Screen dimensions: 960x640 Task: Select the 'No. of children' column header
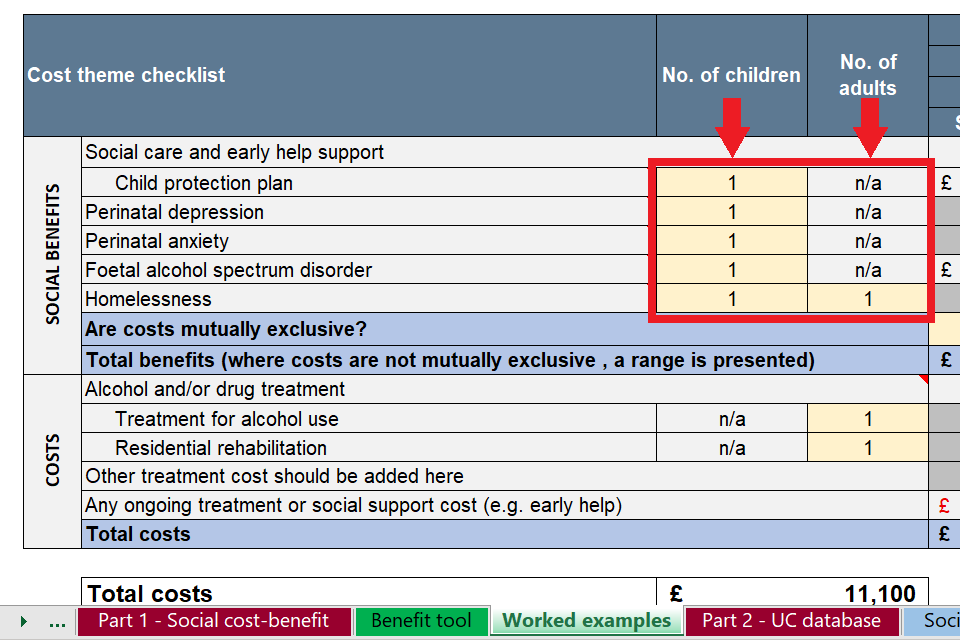[x=732, y=76]
